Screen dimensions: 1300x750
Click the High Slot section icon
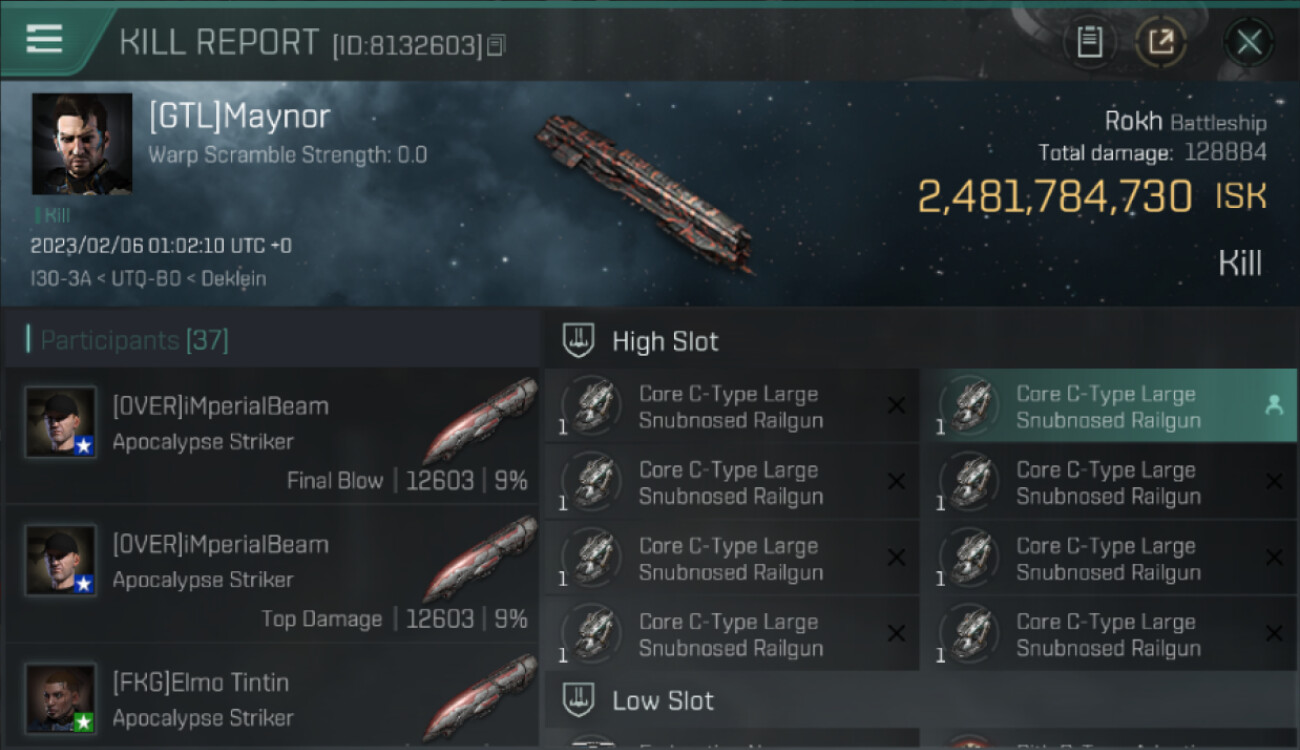tap(579, 341)
